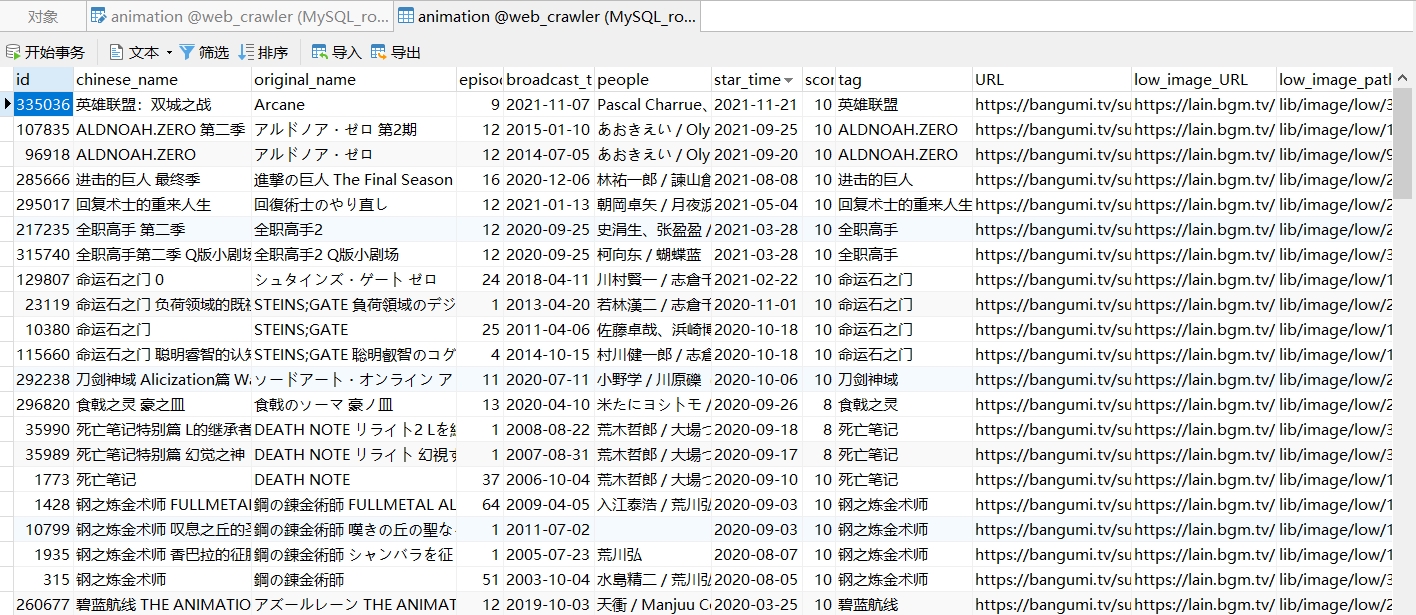Click the original_name column header
The height and width of the screenshot is (615, 1416).
pos(354,79)
